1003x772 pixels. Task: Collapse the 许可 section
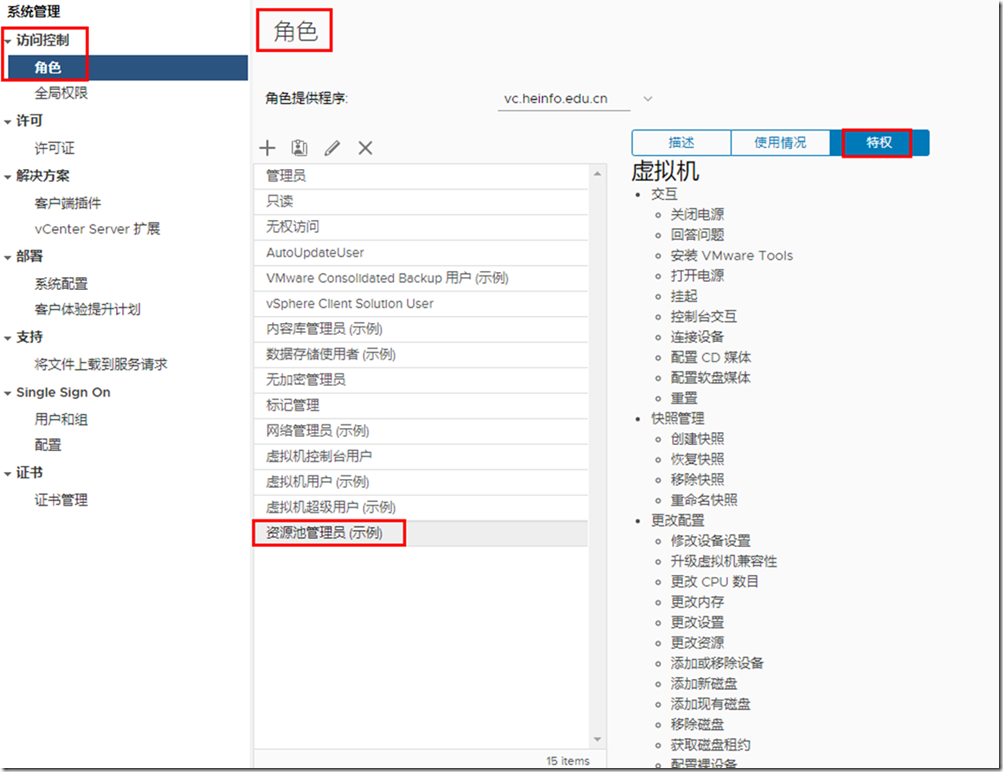(x=8, y=122)
